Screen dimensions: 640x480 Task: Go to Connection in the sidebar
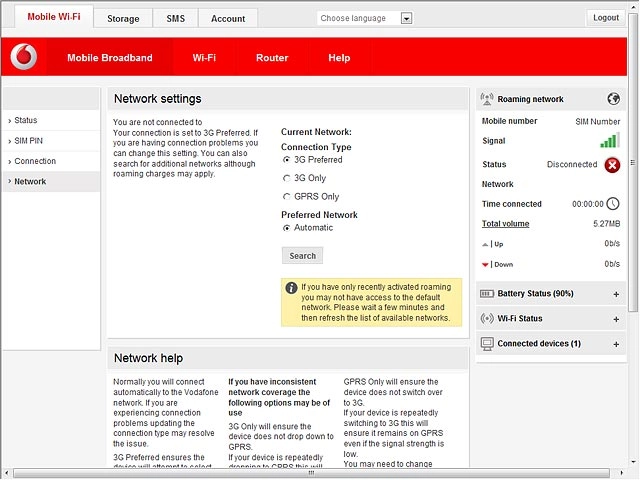click(x=51, y=161)
